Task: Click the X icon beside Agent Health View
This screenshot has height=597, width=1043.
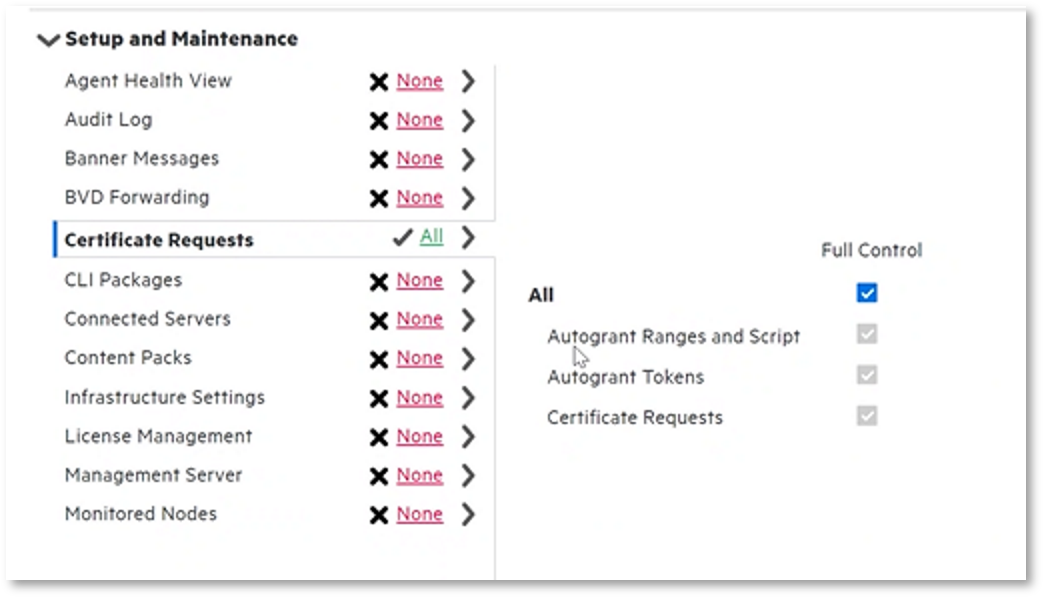Action: tap(379, 82)
